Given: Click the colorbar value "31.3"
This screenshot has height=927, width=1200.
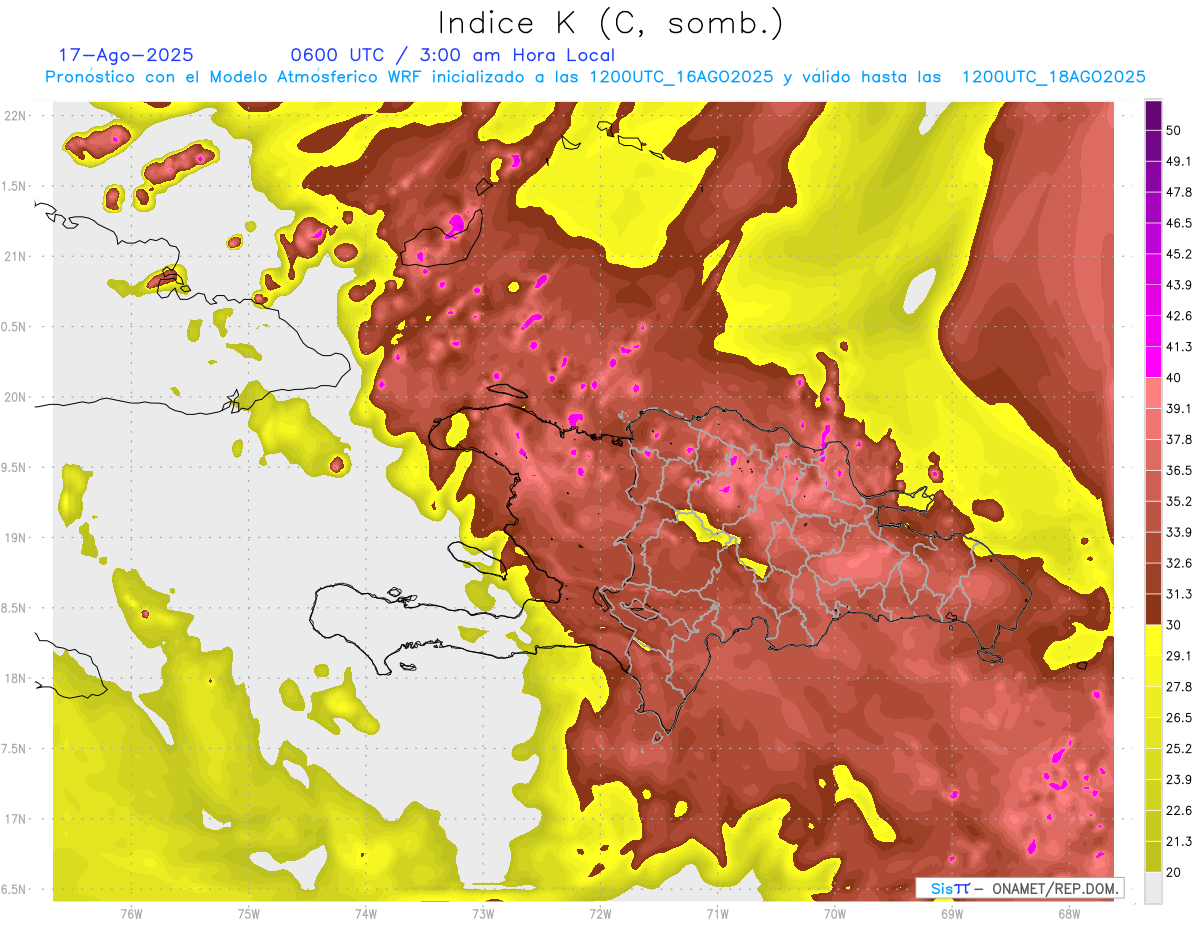Looking at the screenshot, I should pos(1179,594).
